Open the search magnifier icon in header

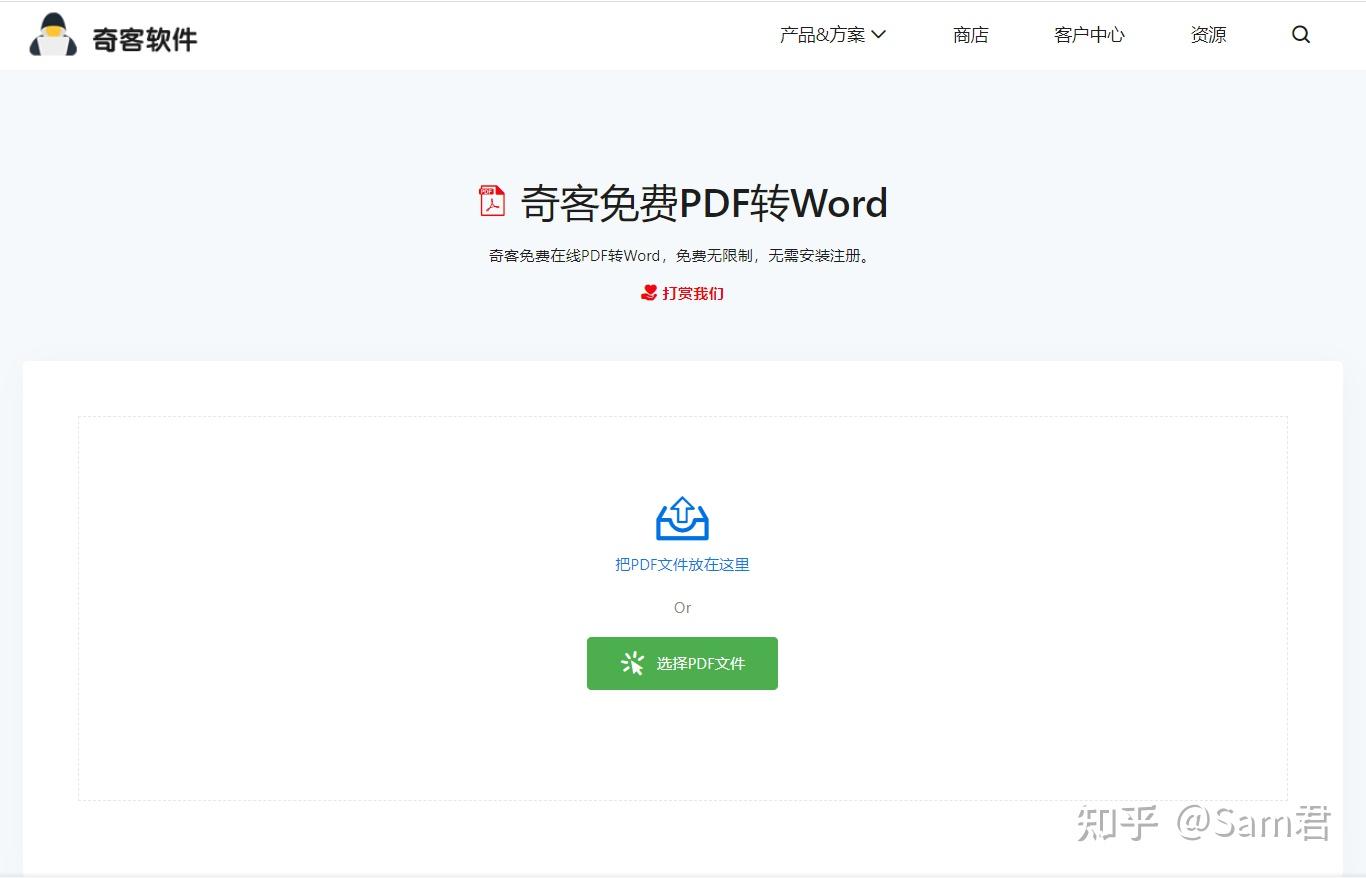[1301, 35]
